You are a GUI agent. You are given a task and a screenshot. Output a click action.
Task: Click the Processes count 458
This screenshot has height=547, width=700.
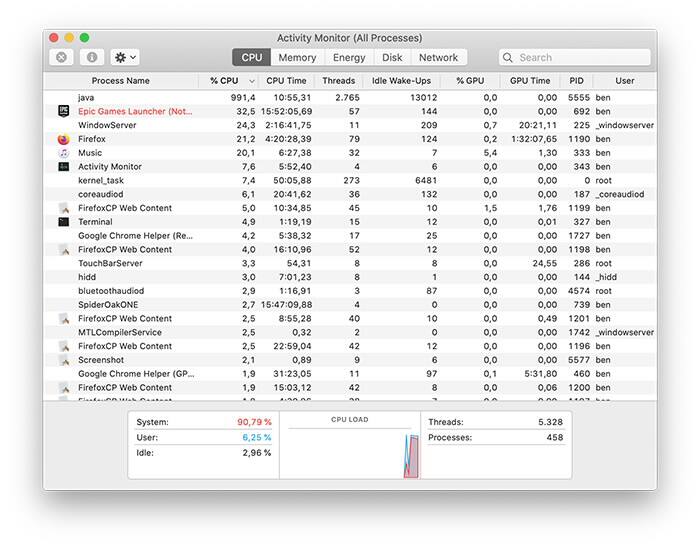554,437
